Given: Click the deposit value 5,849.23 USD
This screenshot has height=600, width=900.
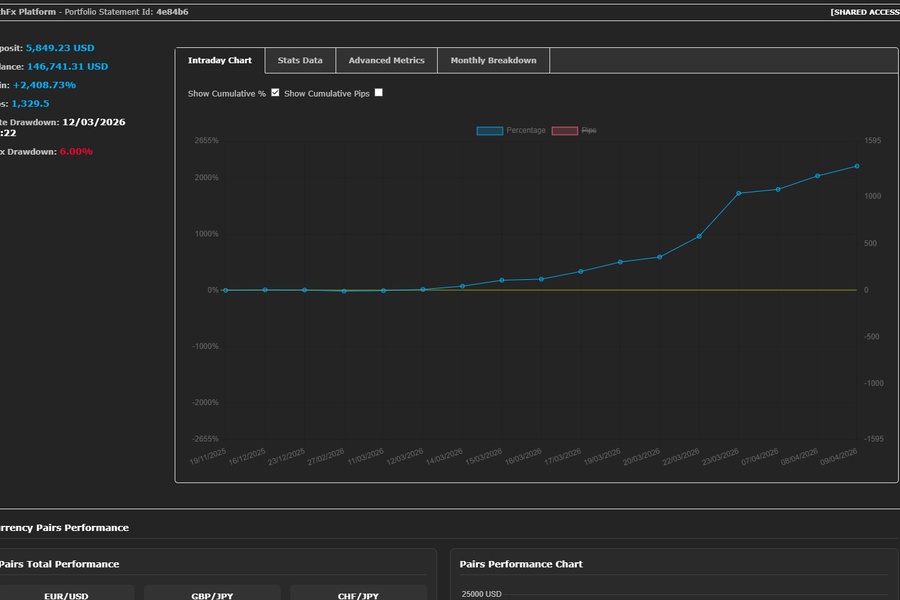Looking at the screenshot, I should 60,48.
